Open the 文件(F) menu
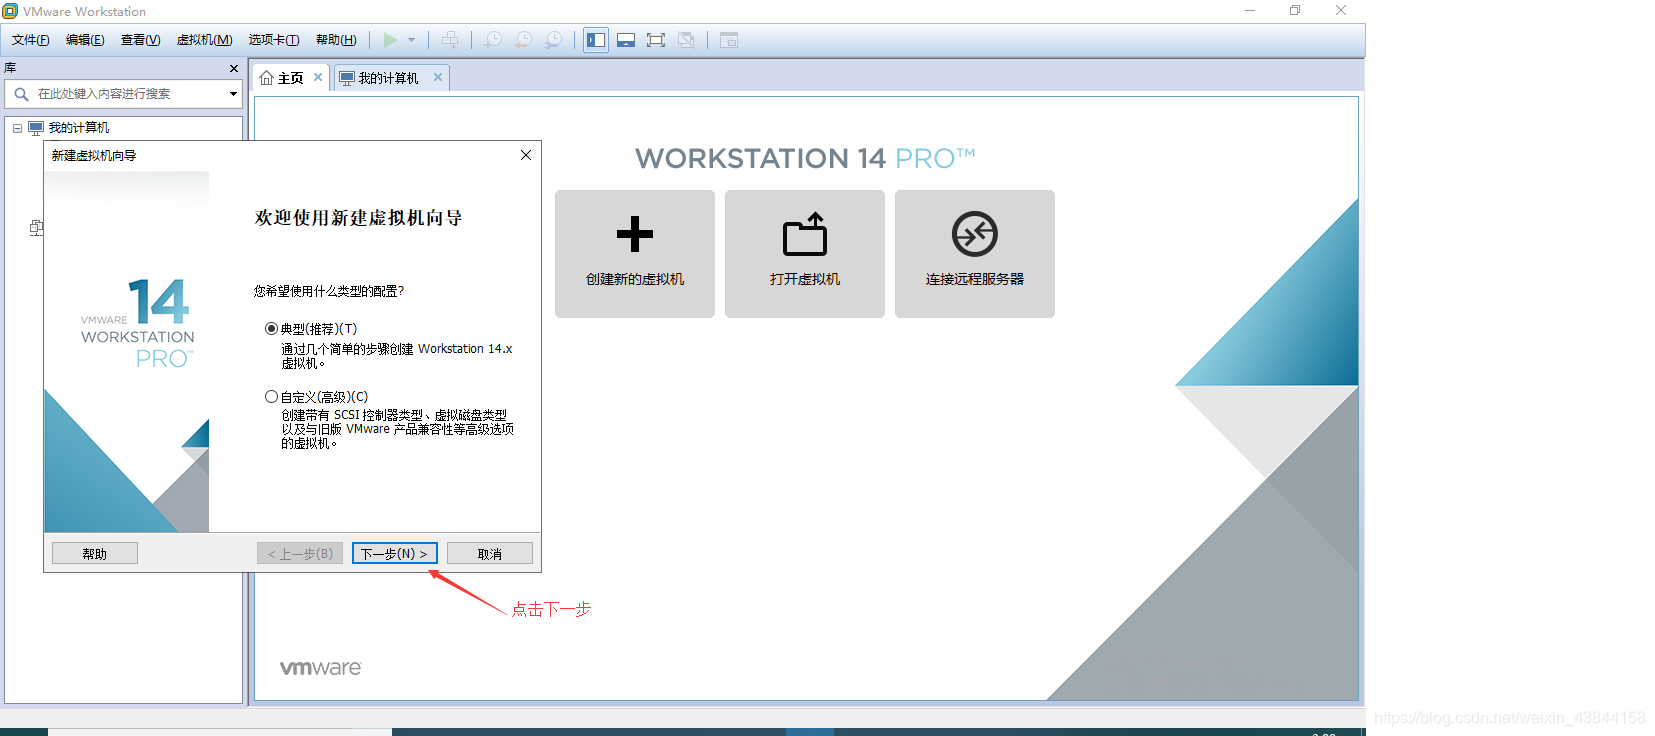The image size is (1655, 736). [31, 40]
